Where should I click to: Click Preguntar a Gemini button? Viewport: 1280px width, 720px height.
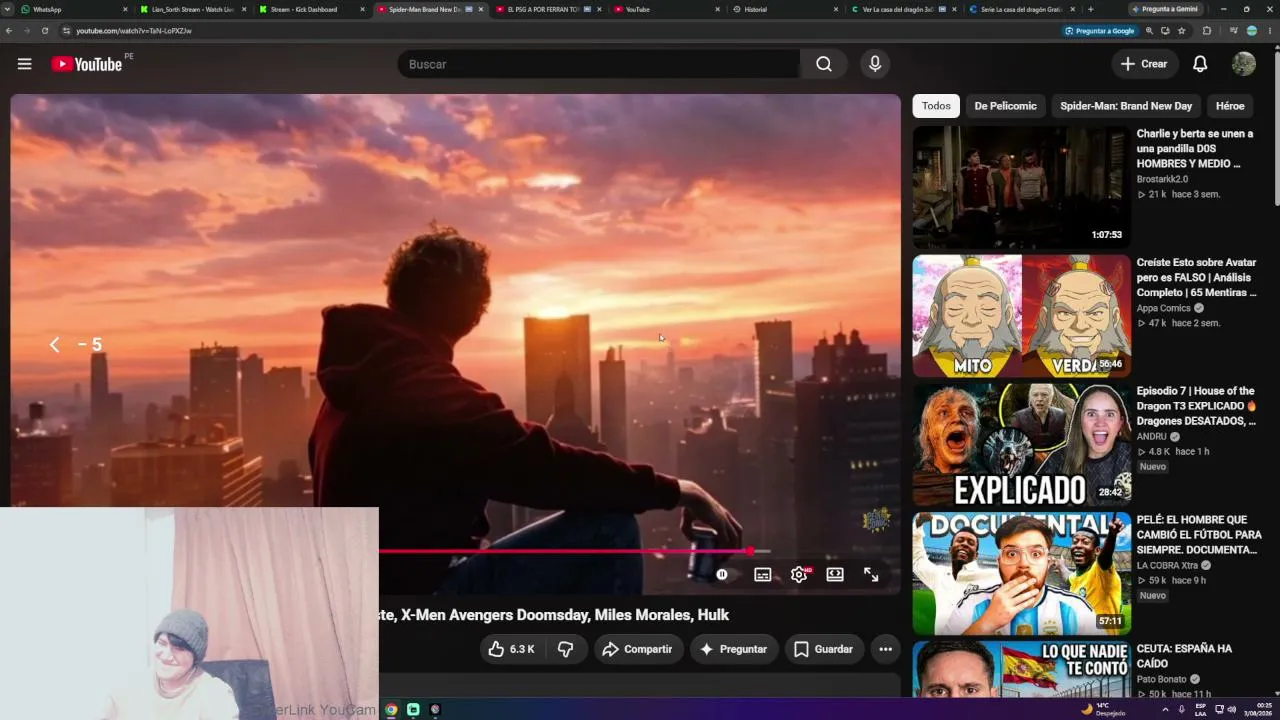point(1167,9)
